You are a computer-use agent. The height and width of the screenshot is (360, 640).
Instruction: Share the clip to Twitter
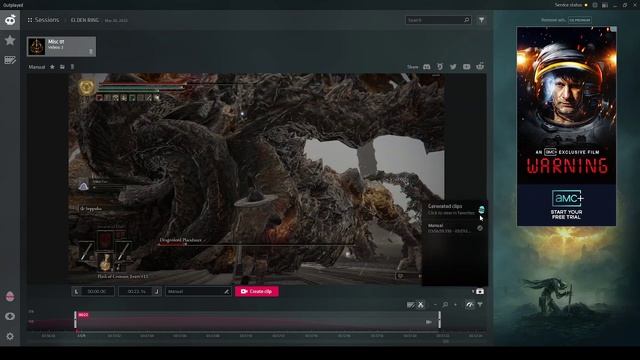tap(453, 67)
